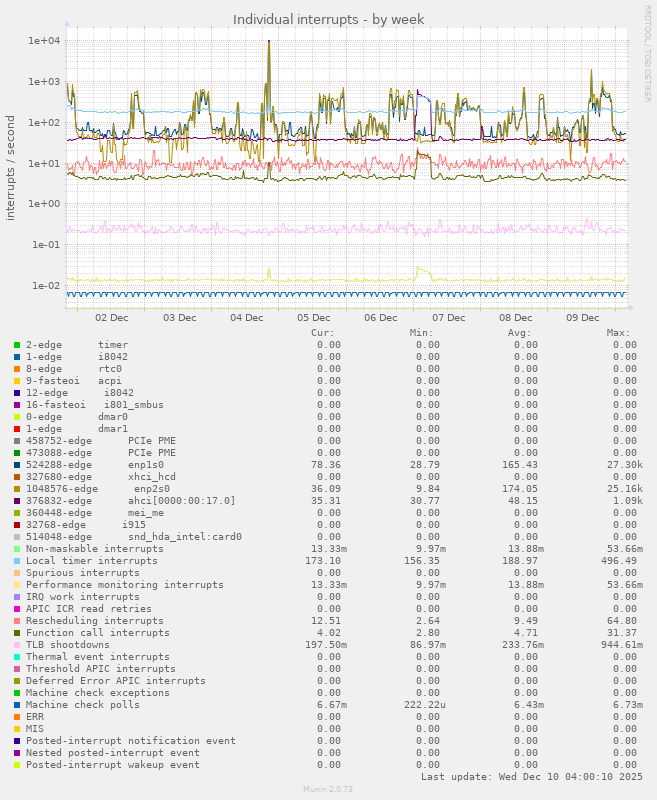The image size is (657, 800).
Task: Click the "Max:" column header
Action: [x=618, y=332]
